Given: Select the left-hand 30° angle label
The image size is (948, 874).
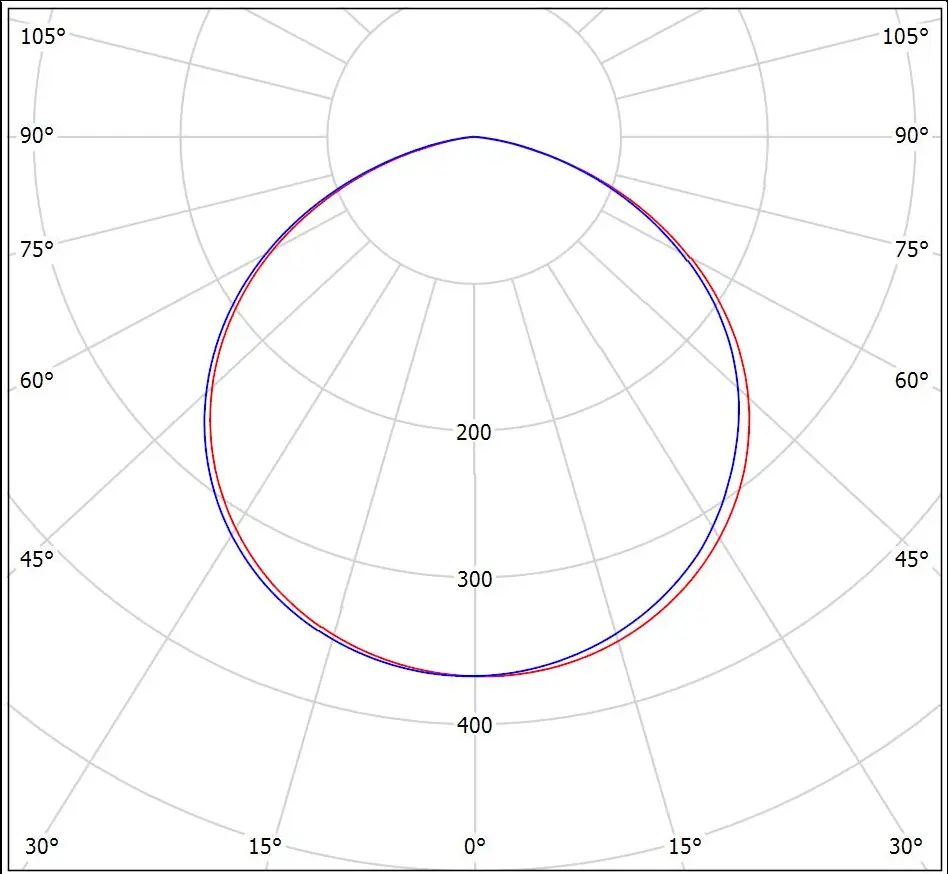Looking at the screenshot, I should click(42, 846).
